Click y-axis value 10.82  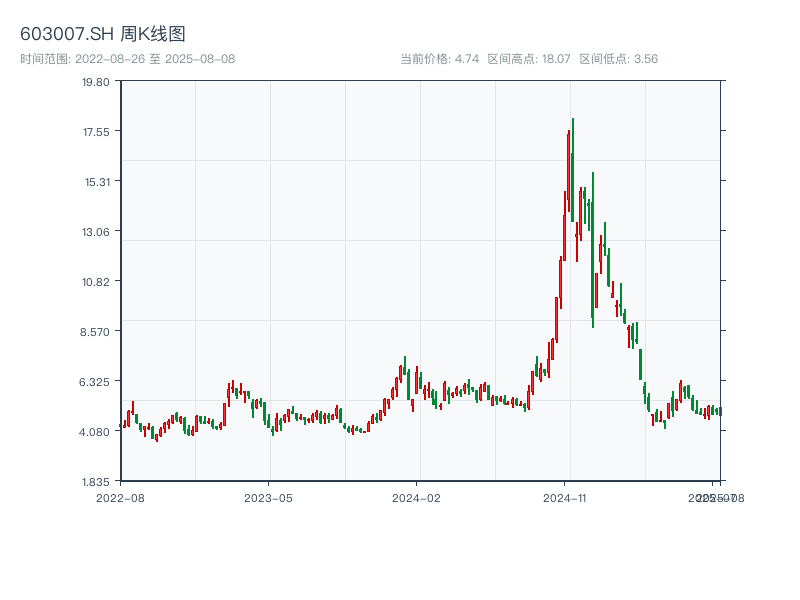(x=95, y=282)
